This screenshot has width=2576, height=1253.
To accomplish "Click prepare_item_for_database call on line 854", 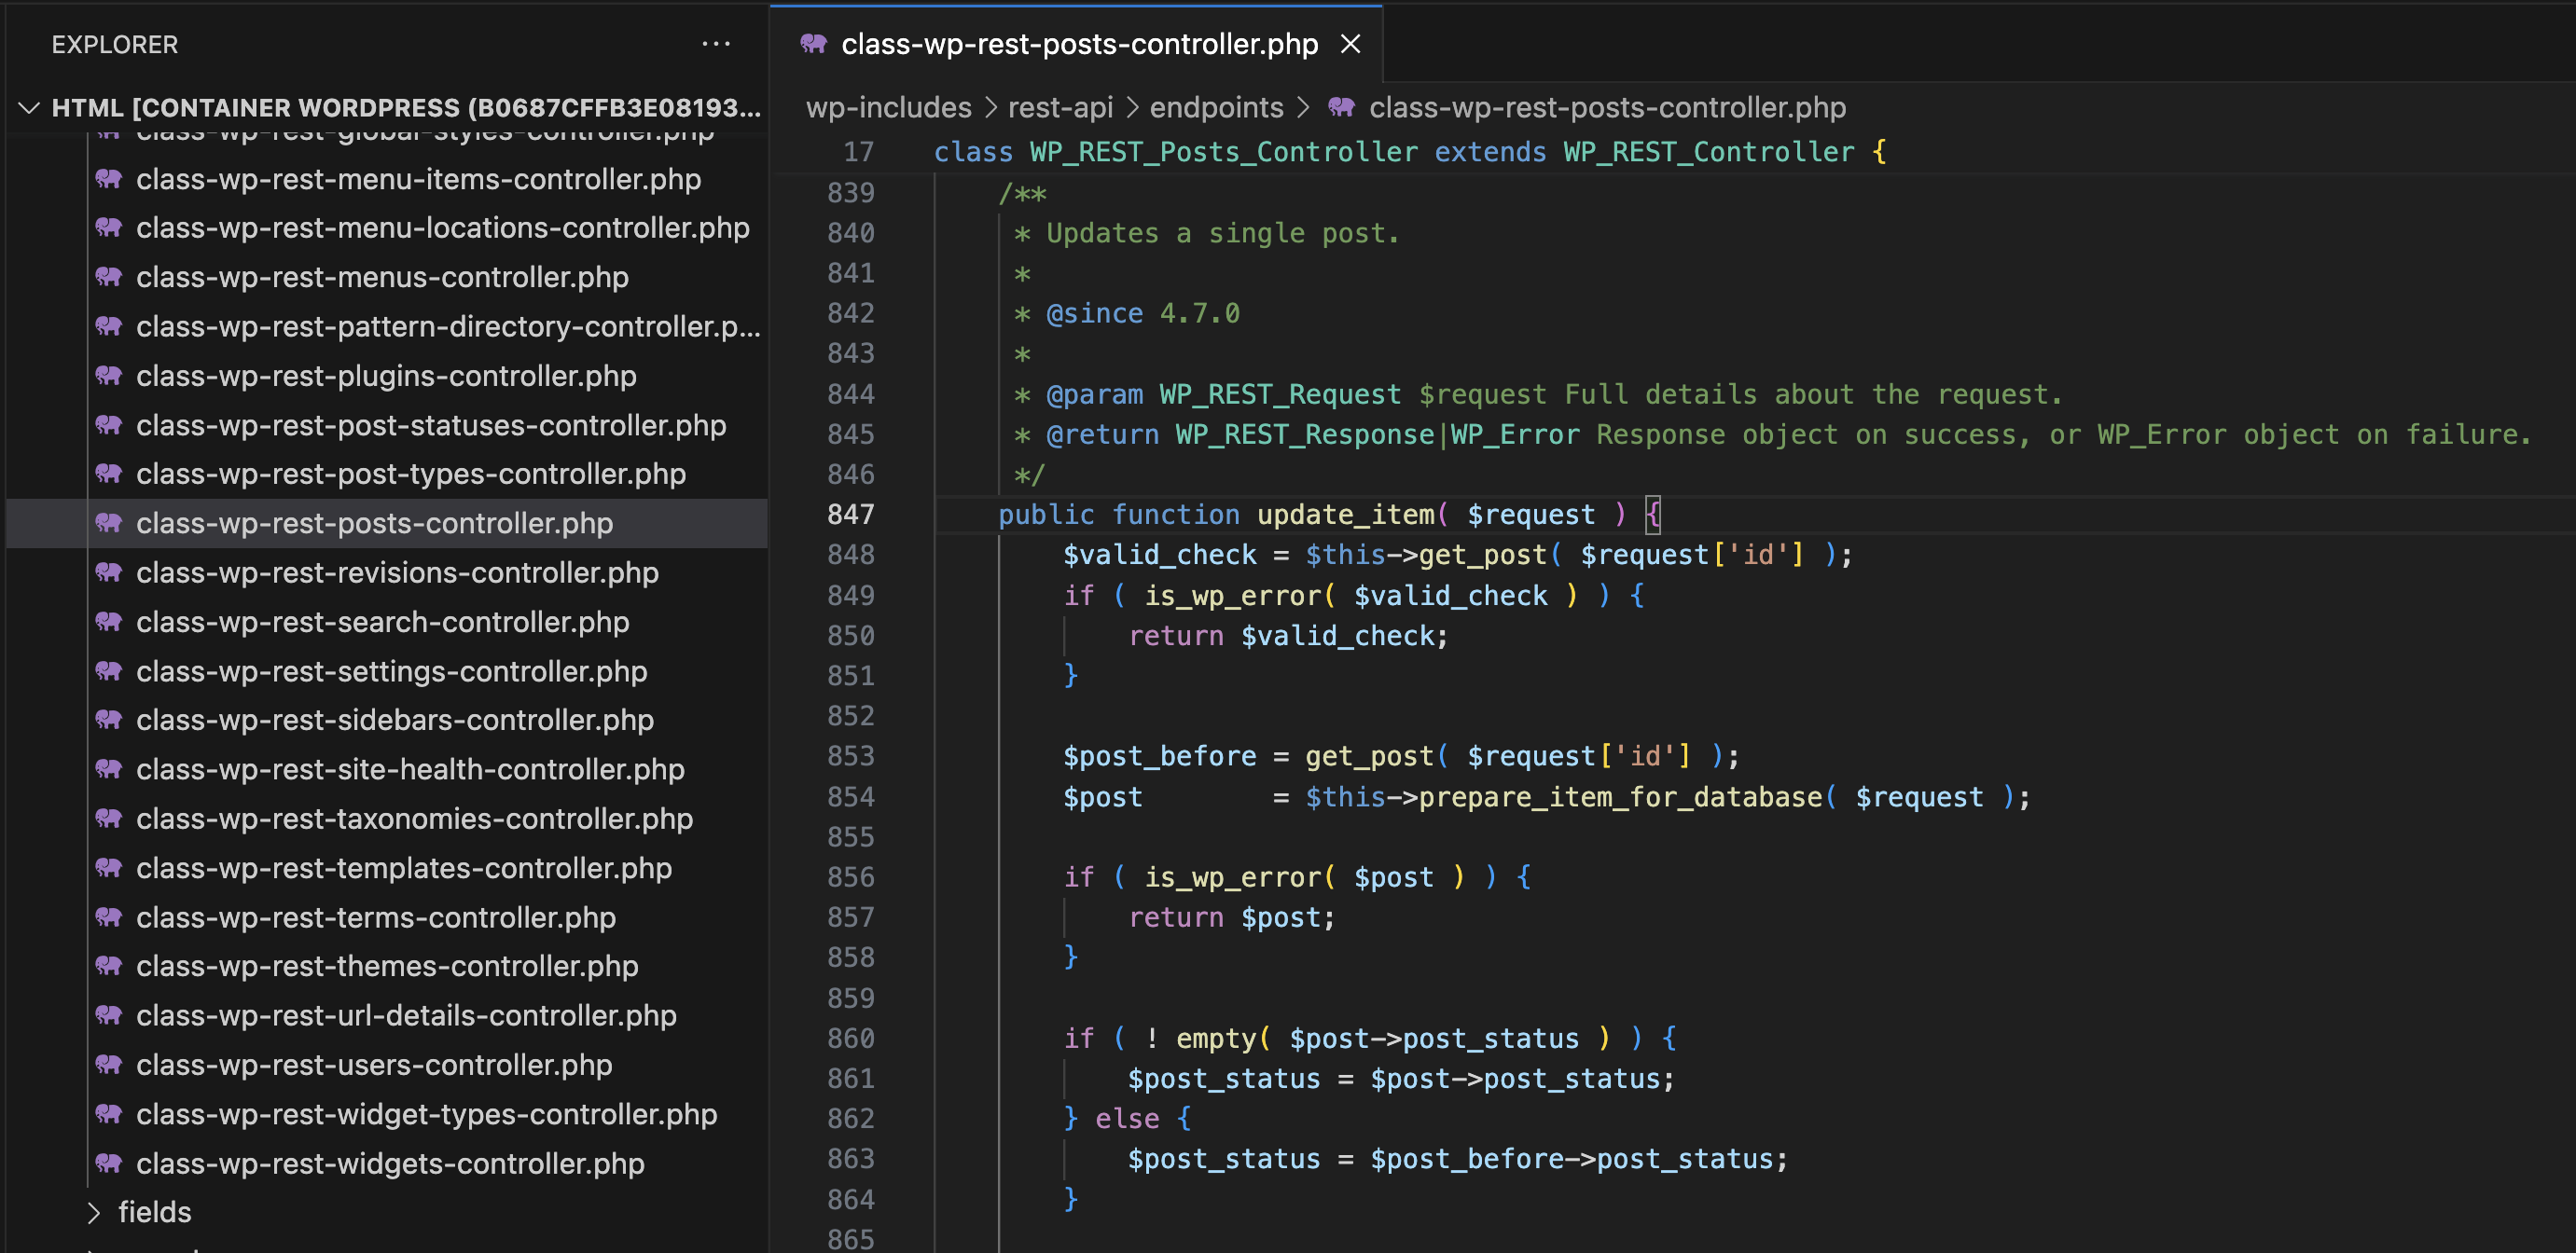I will (x=1620, y=797).
